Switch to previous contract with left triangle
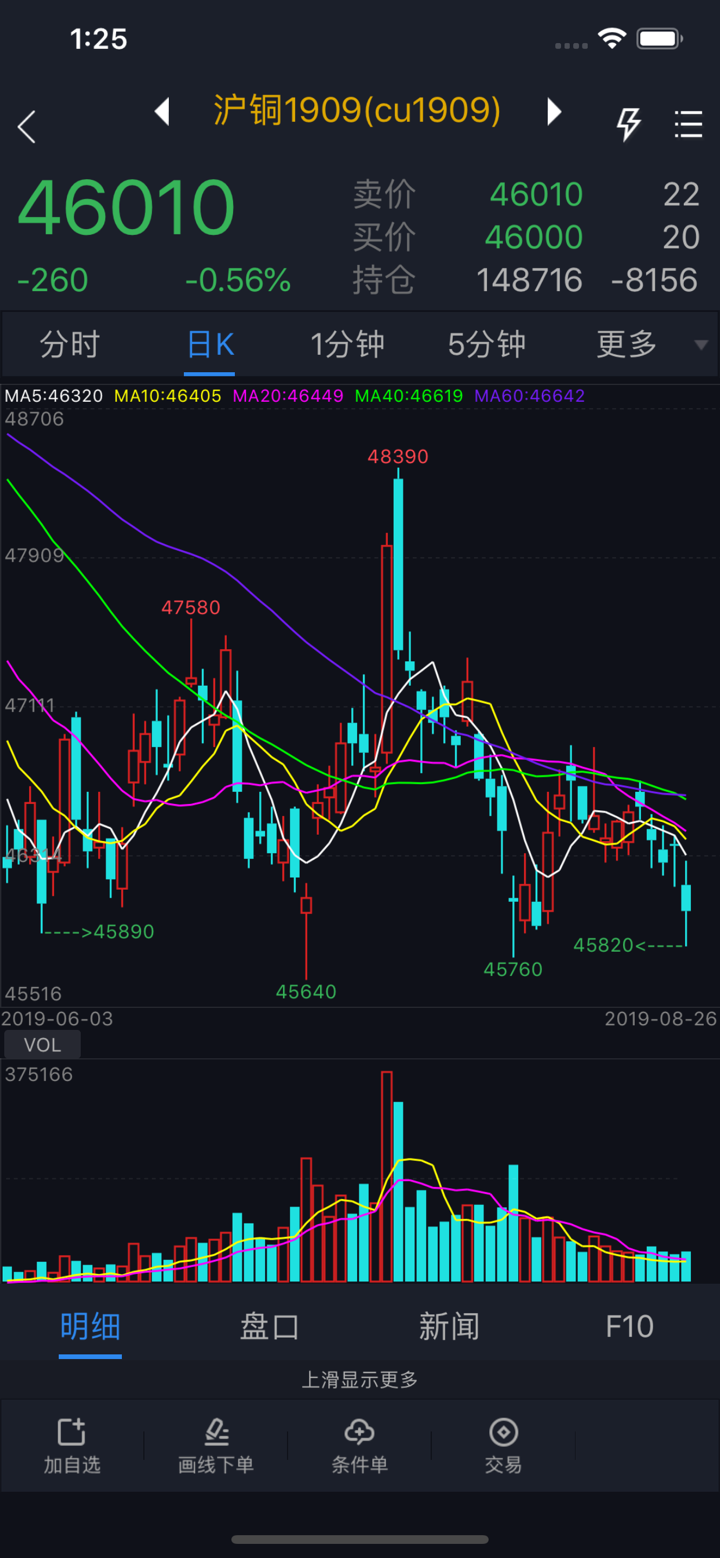This screenshot has height=1558, width=720. coord(162,111)
